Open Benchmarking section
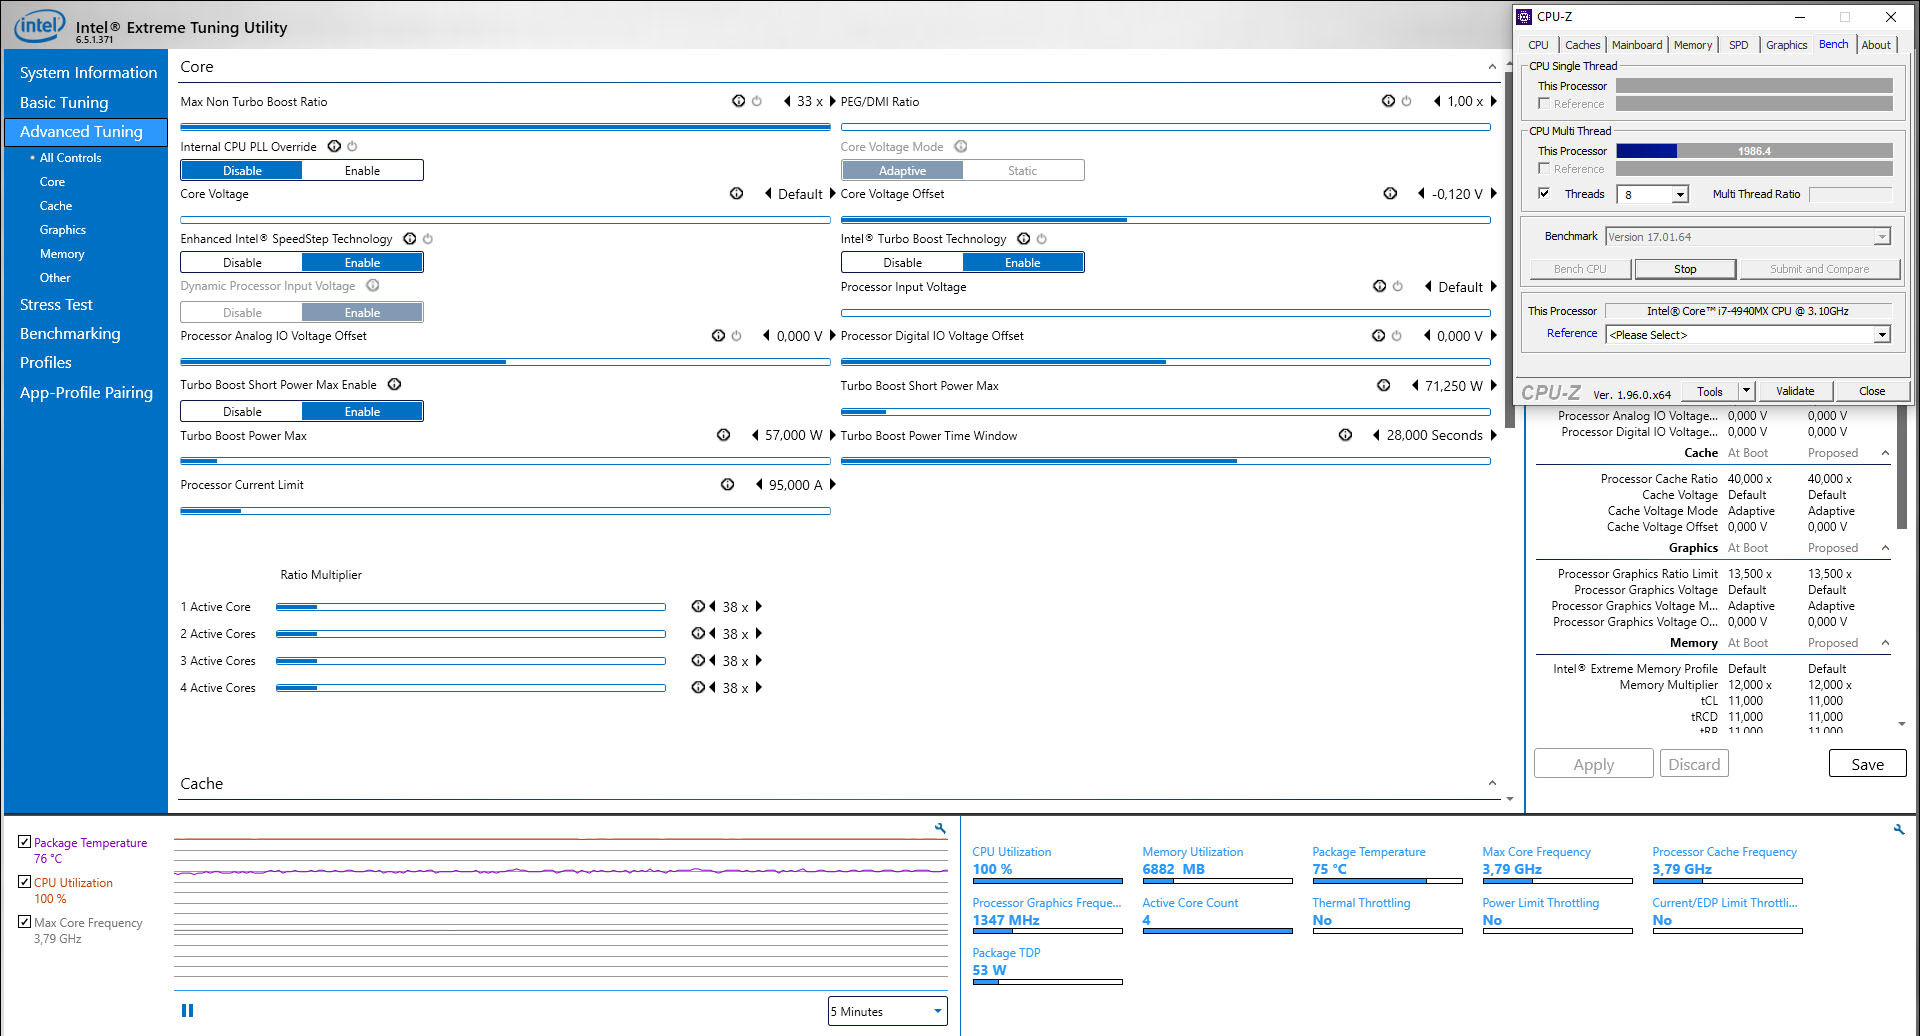 (70, 334)
